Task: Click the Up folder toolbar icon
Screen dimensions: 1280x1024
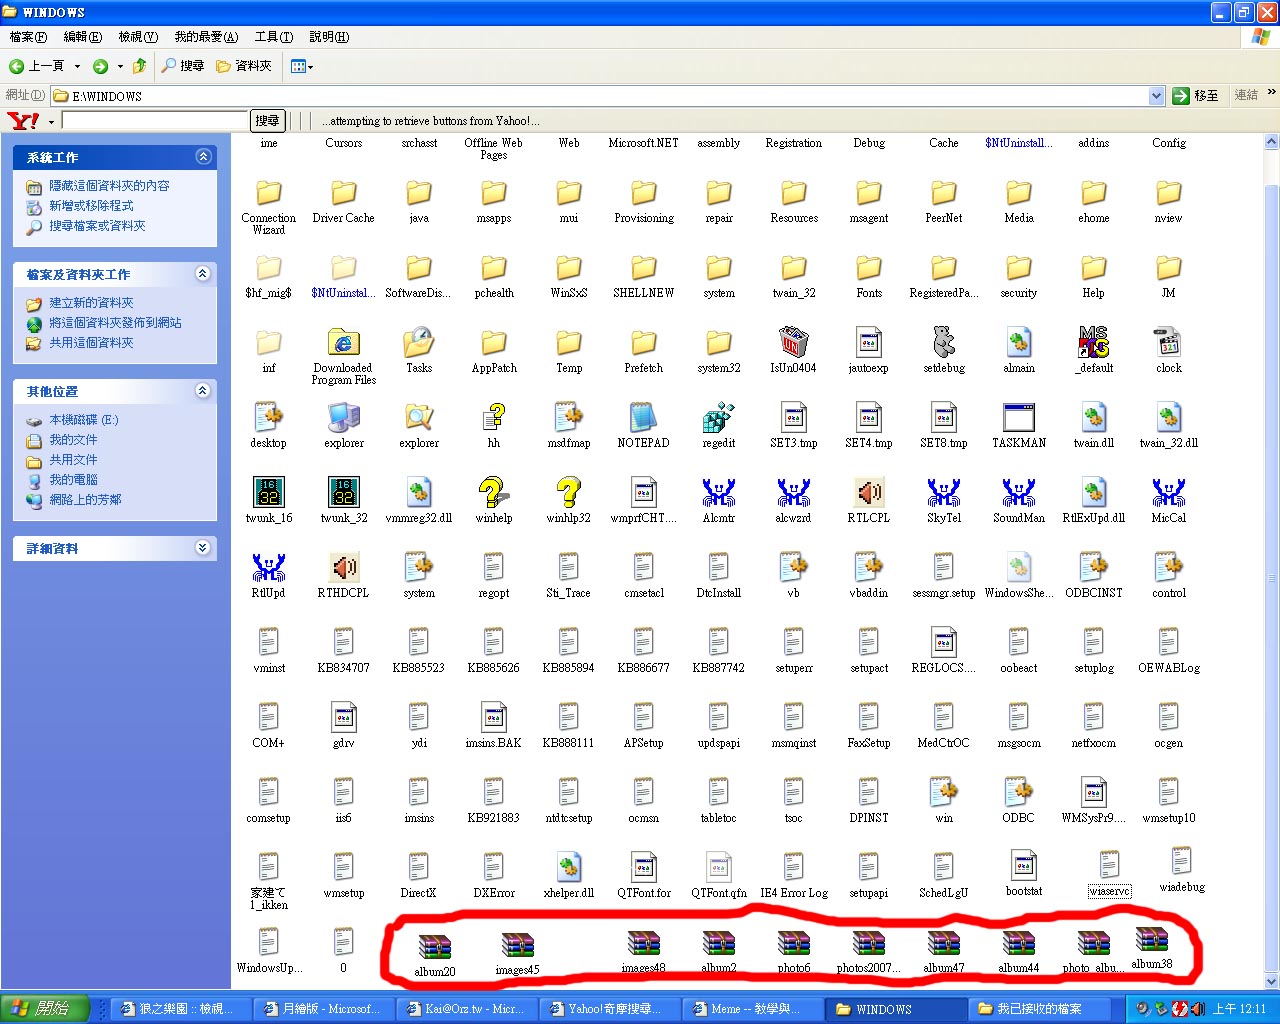Action: point(139,66)
